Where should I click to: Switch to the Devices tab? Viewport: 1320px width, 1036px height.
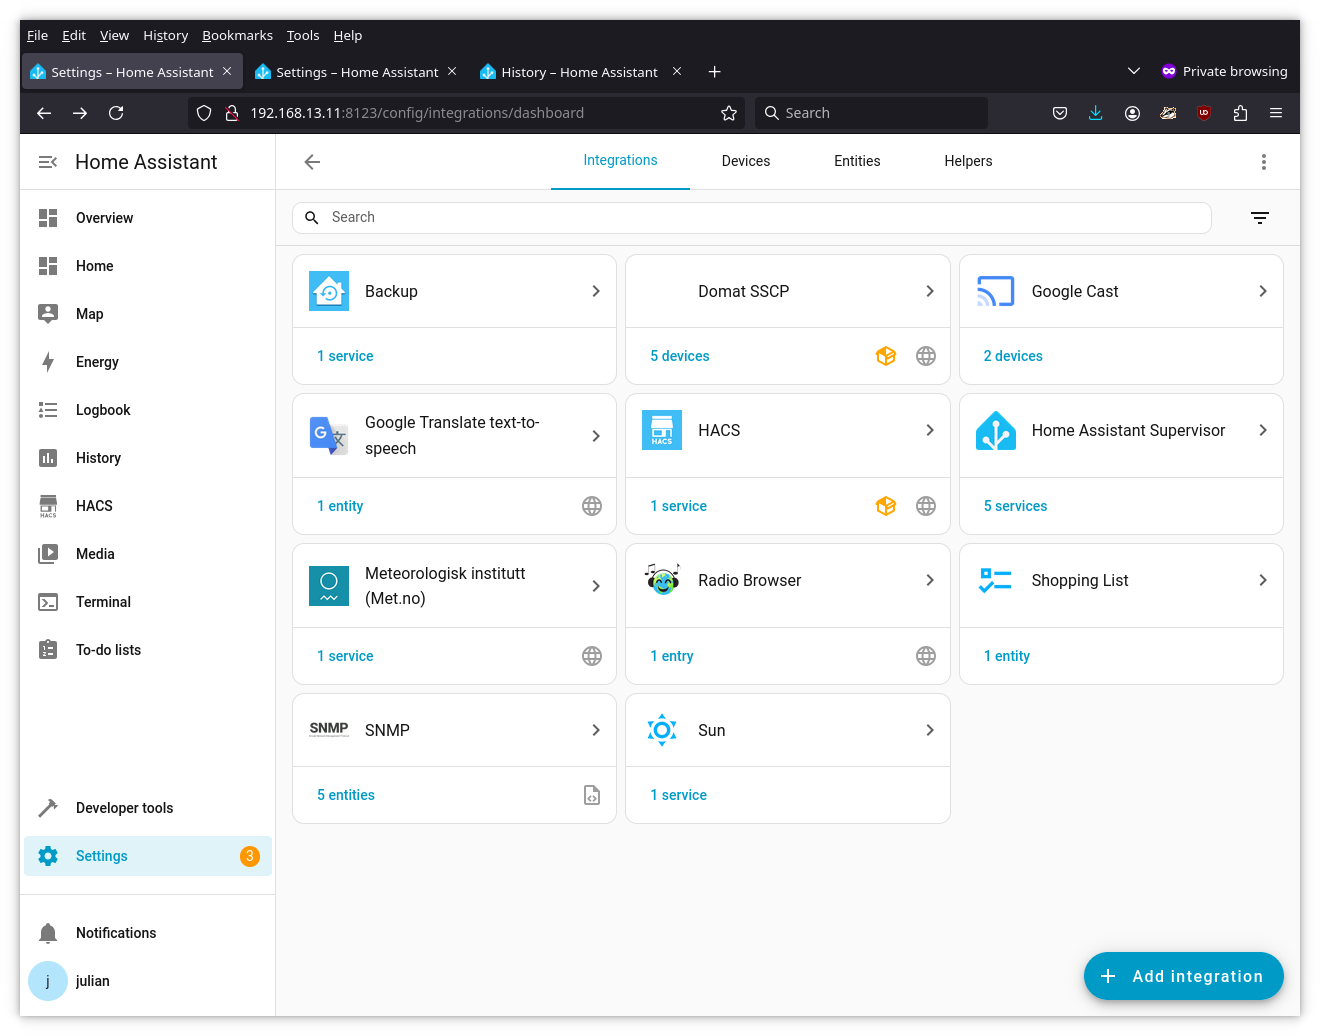tap(746, 161)
